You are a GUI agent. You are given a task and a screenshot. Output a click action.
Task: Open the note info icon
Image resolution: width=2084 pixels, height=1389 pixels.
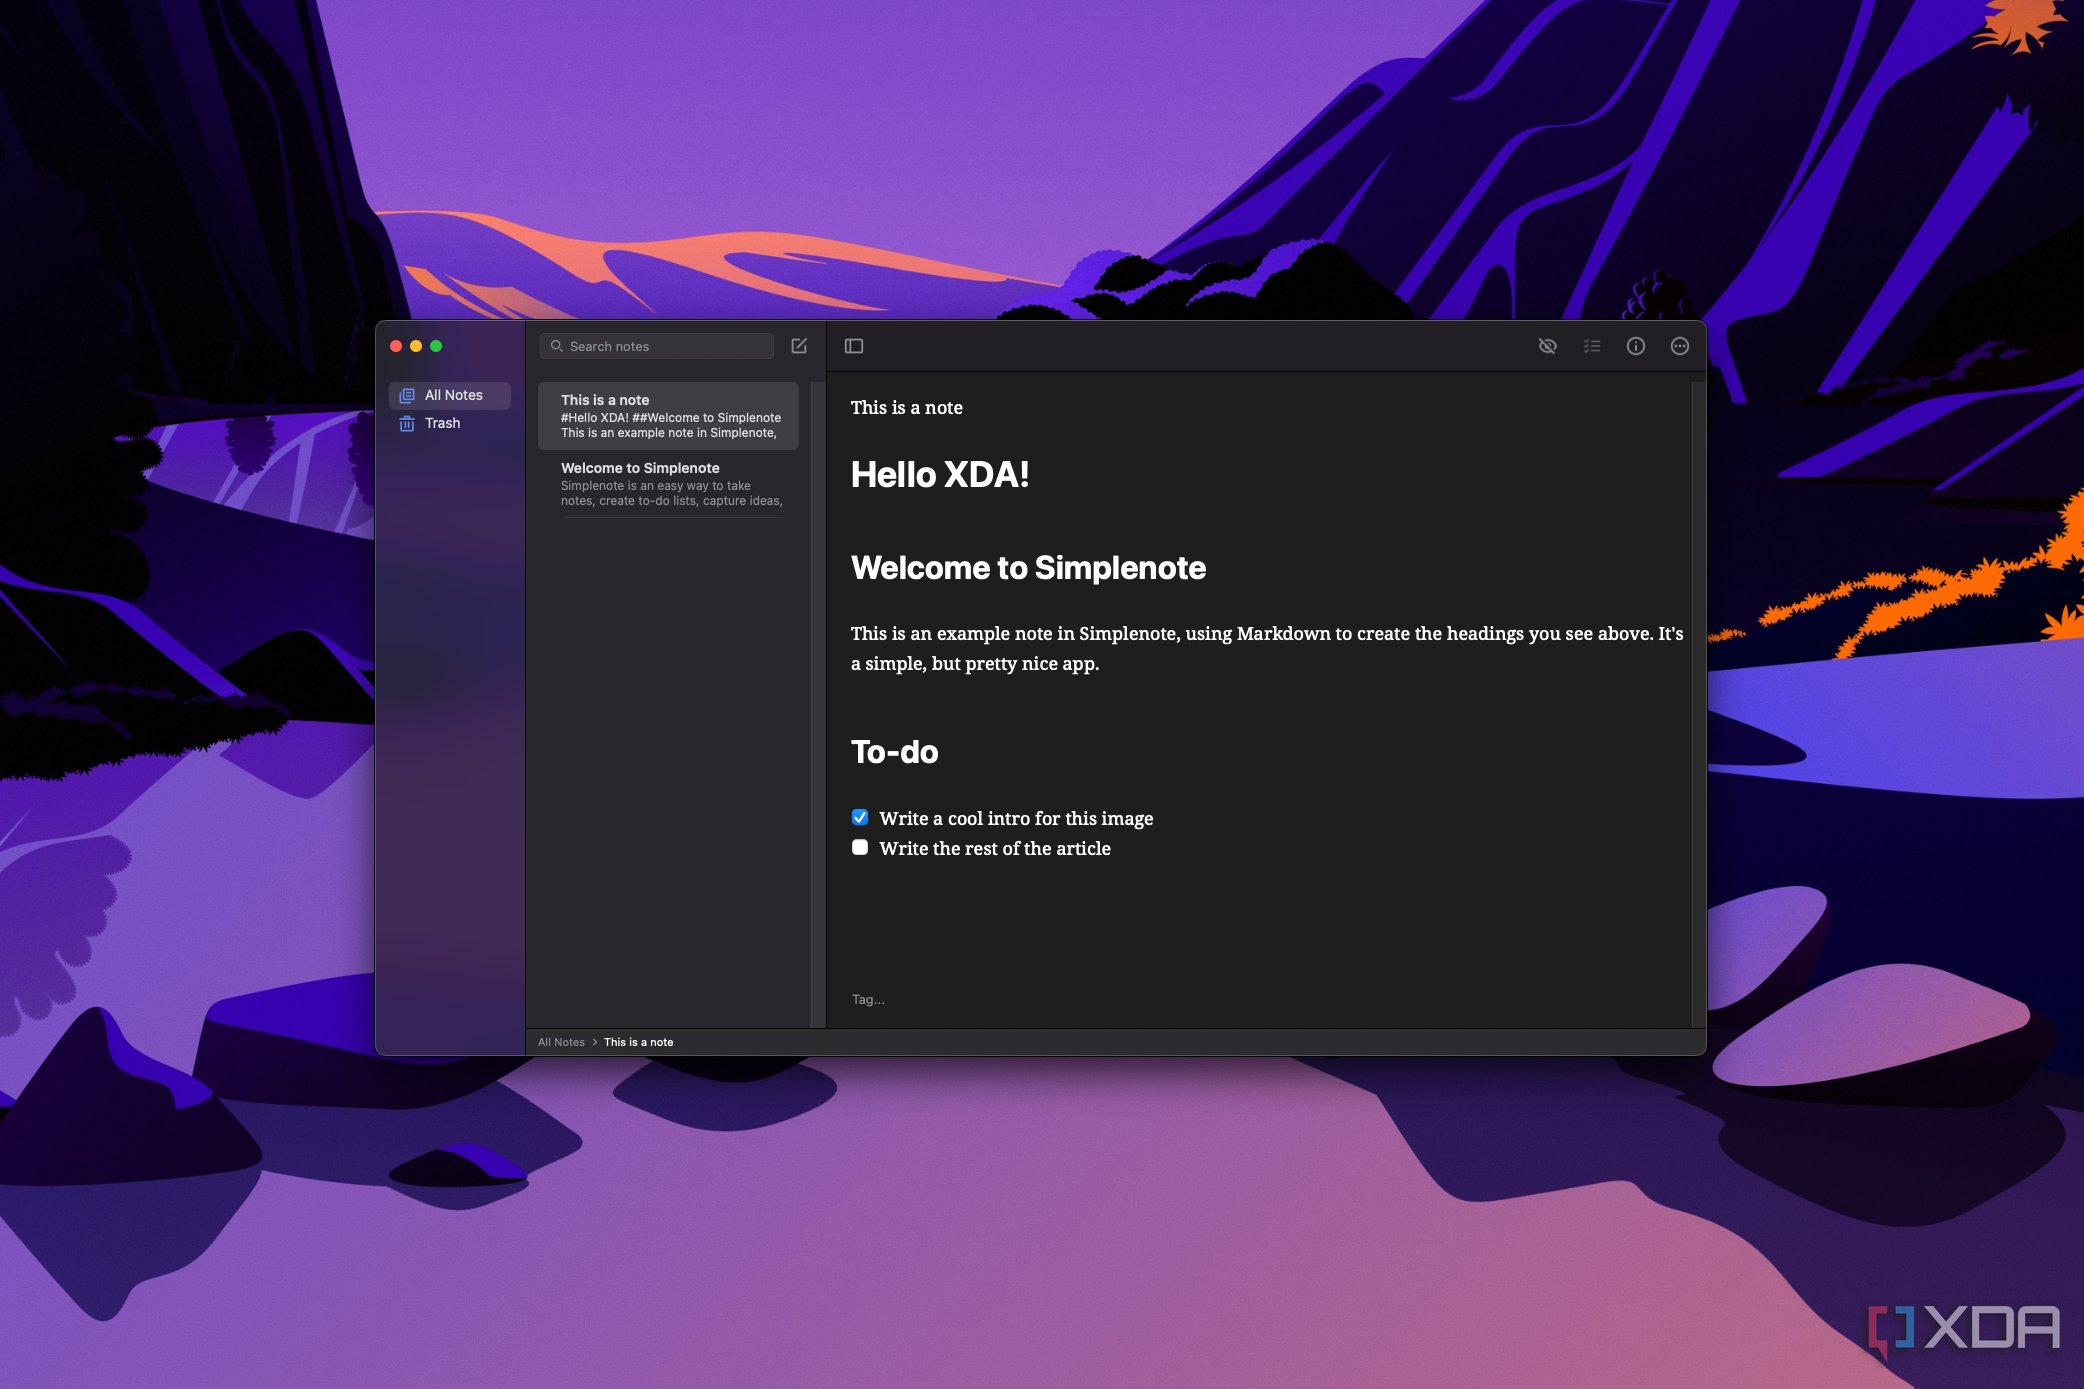click(x=1636, y=344)
